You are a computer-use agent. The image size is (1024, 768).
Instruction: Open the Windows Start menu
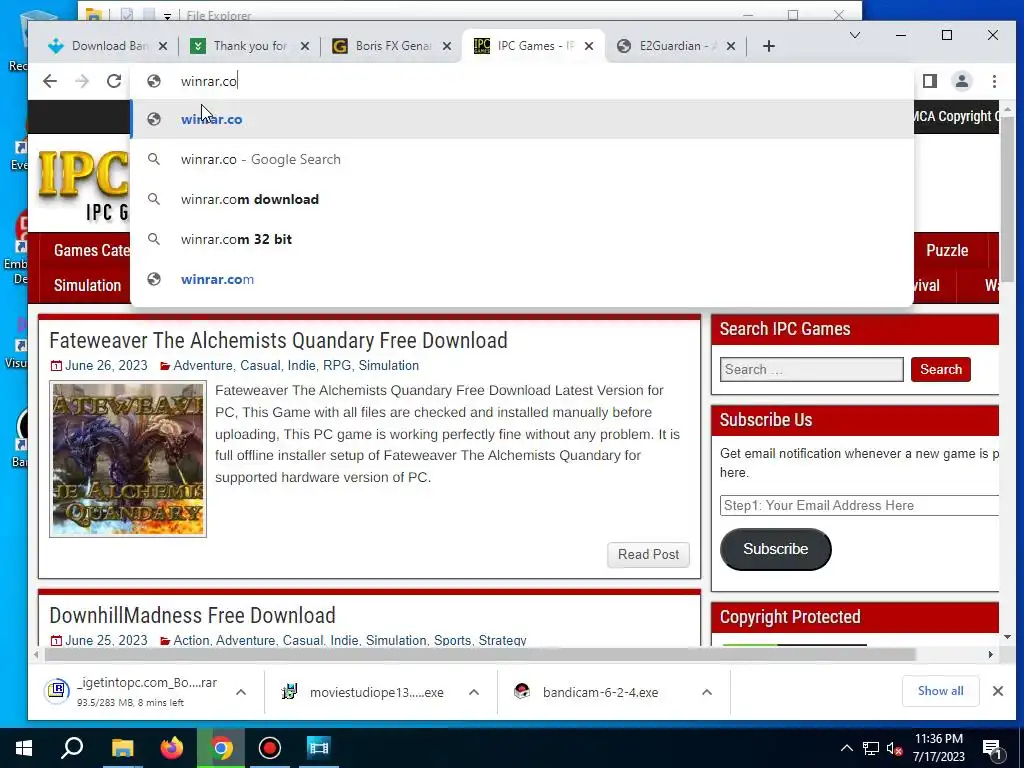click(x=24, y=748)
